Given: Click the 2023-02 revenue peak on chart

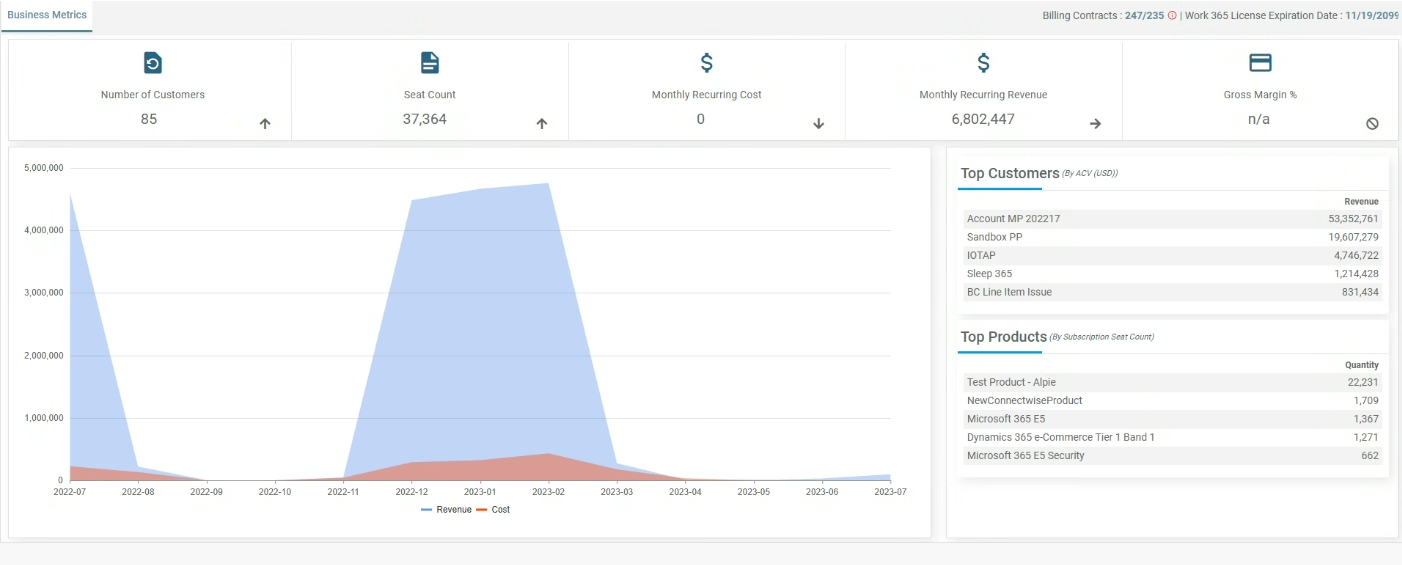Looking at the screenshot, I should (549, 183).
